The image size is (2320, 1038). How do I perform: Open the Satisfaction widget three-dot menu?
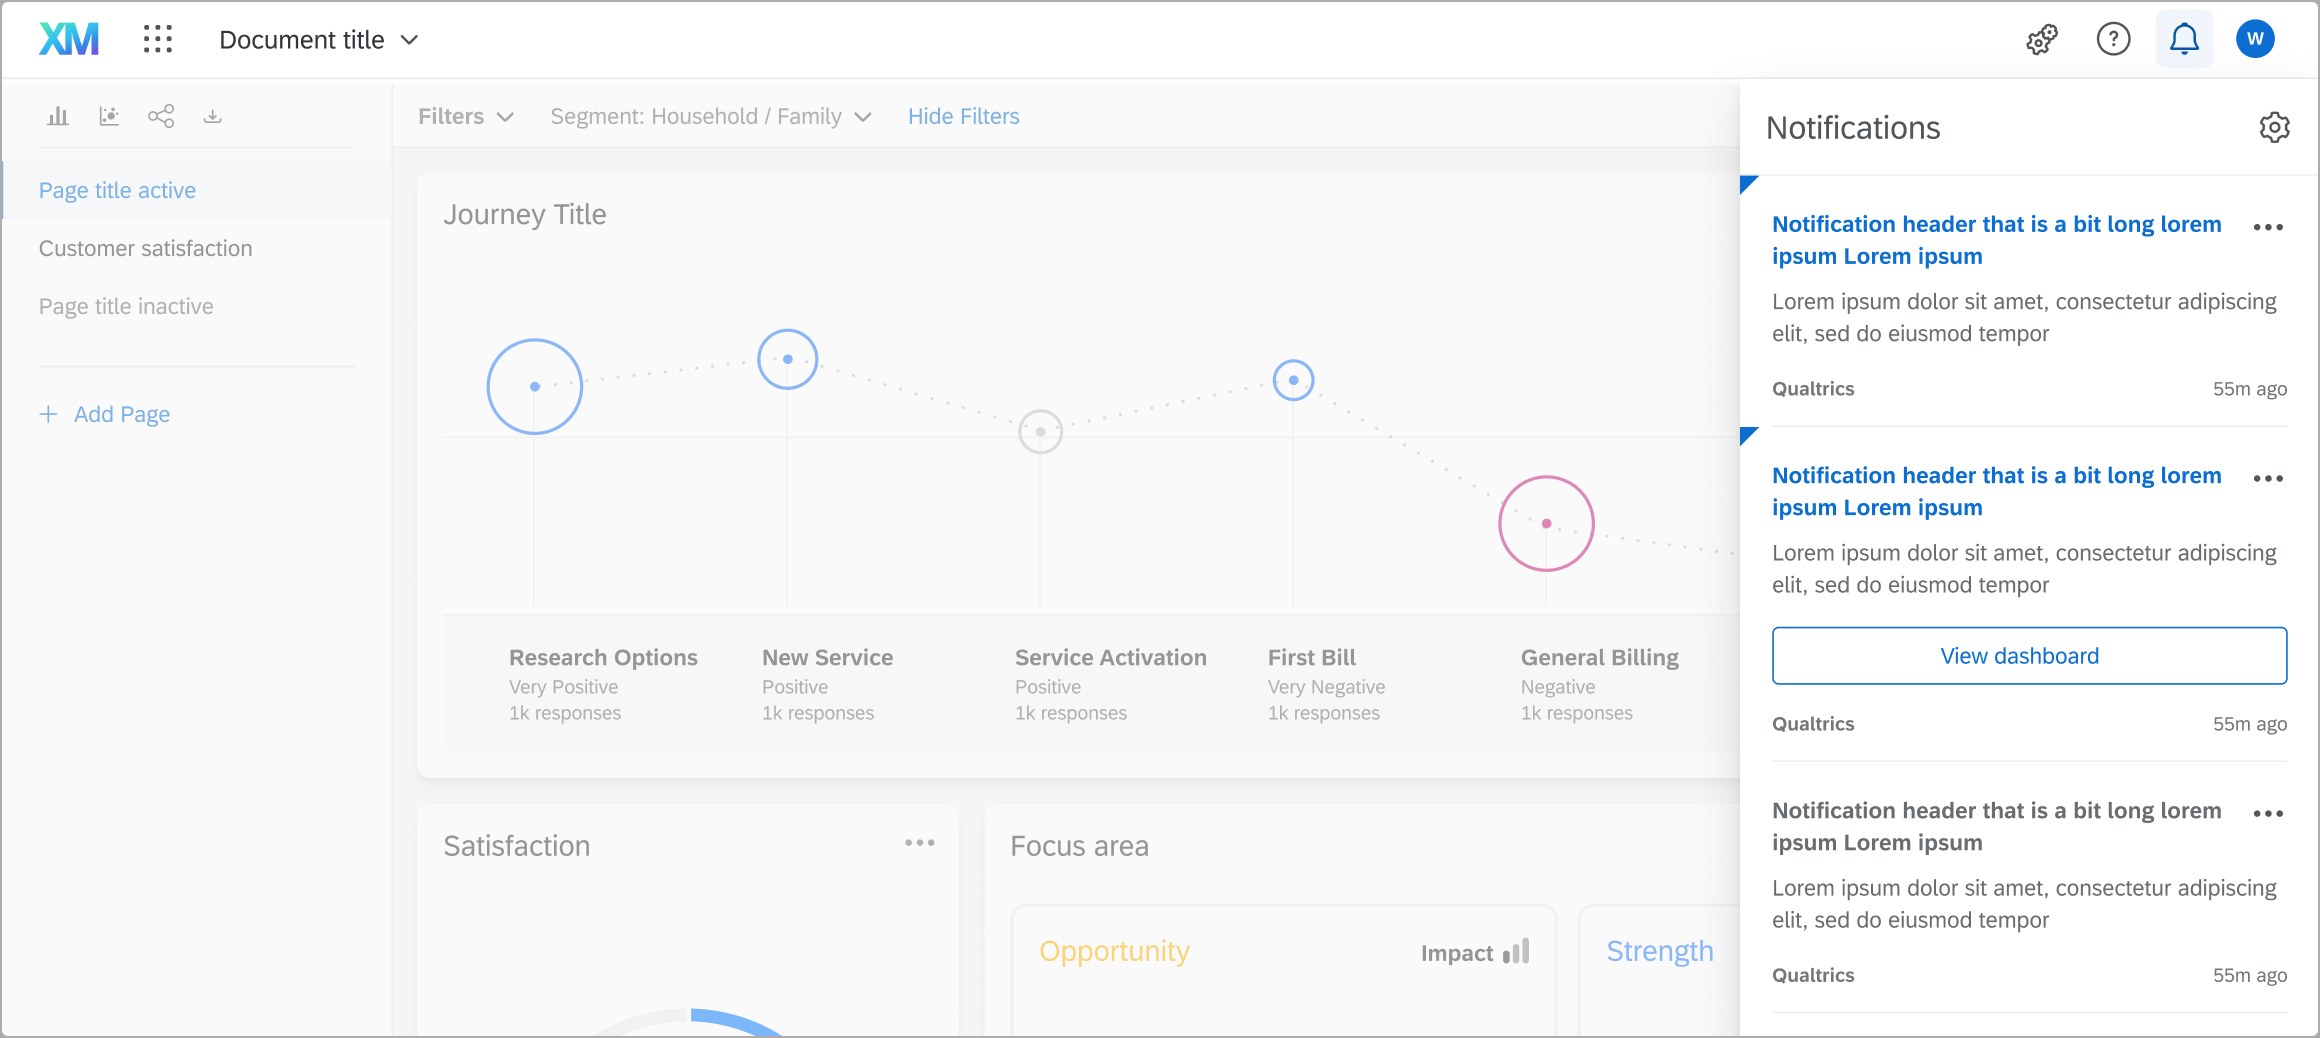[x=920, y=843]
